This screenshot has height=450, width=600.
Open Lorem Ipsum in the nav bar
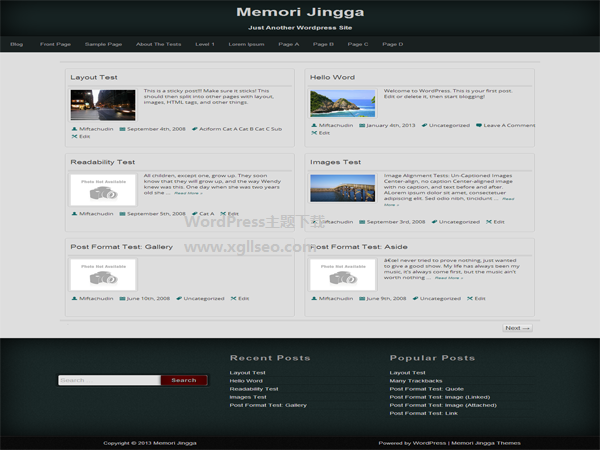click(246, 44)
